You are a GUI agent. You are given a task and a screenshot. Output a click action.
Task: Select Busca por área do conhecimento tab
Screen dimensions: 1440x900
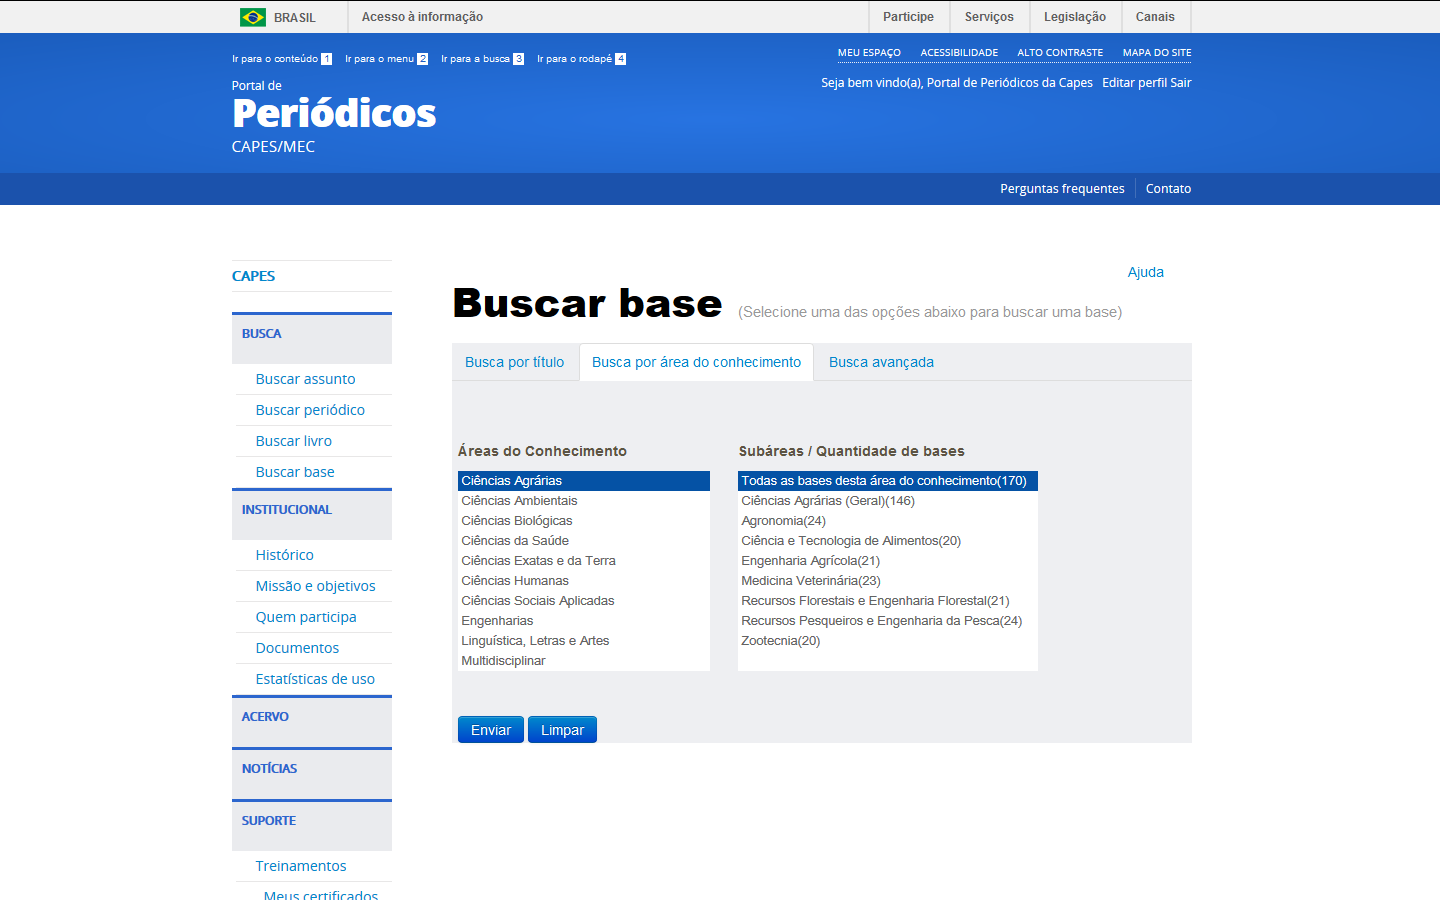[x=696, y=362]
